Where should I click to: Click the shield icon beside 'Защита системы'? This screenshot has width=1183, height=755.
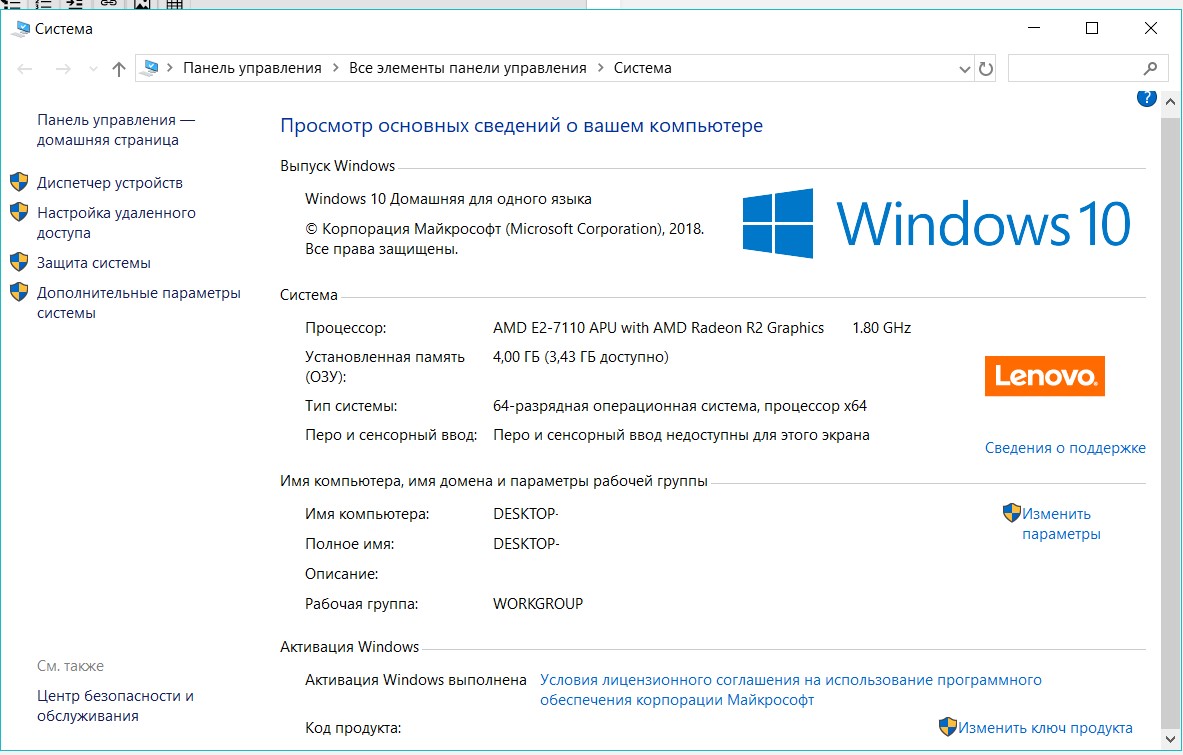coord(19,262)
